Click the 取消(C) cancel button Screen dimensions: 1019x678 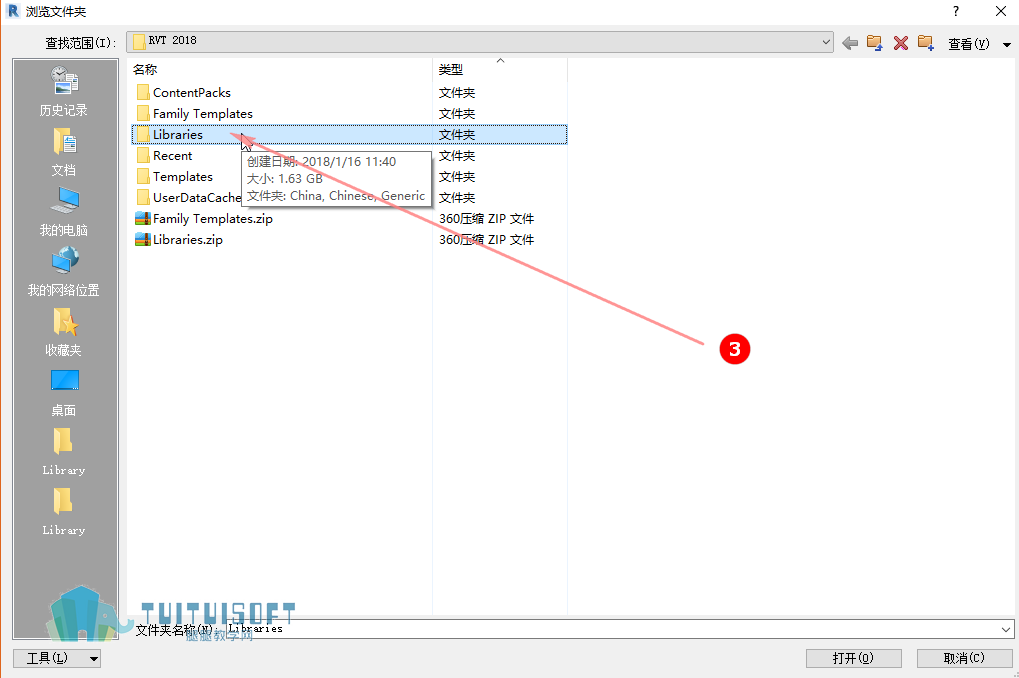[964, 658]
